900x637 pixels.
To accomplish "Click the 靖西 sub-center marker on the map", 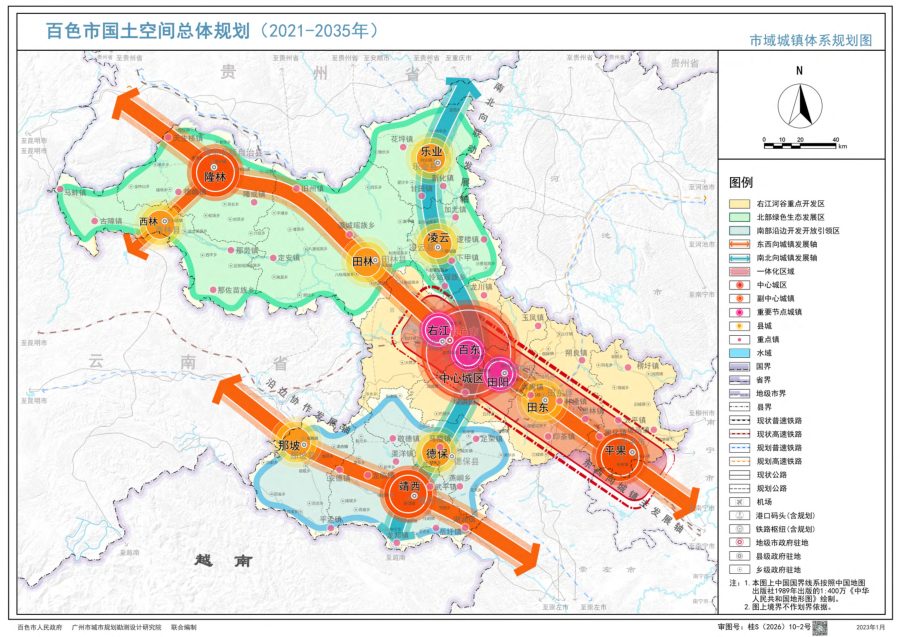I will click(x=409, y=494).
